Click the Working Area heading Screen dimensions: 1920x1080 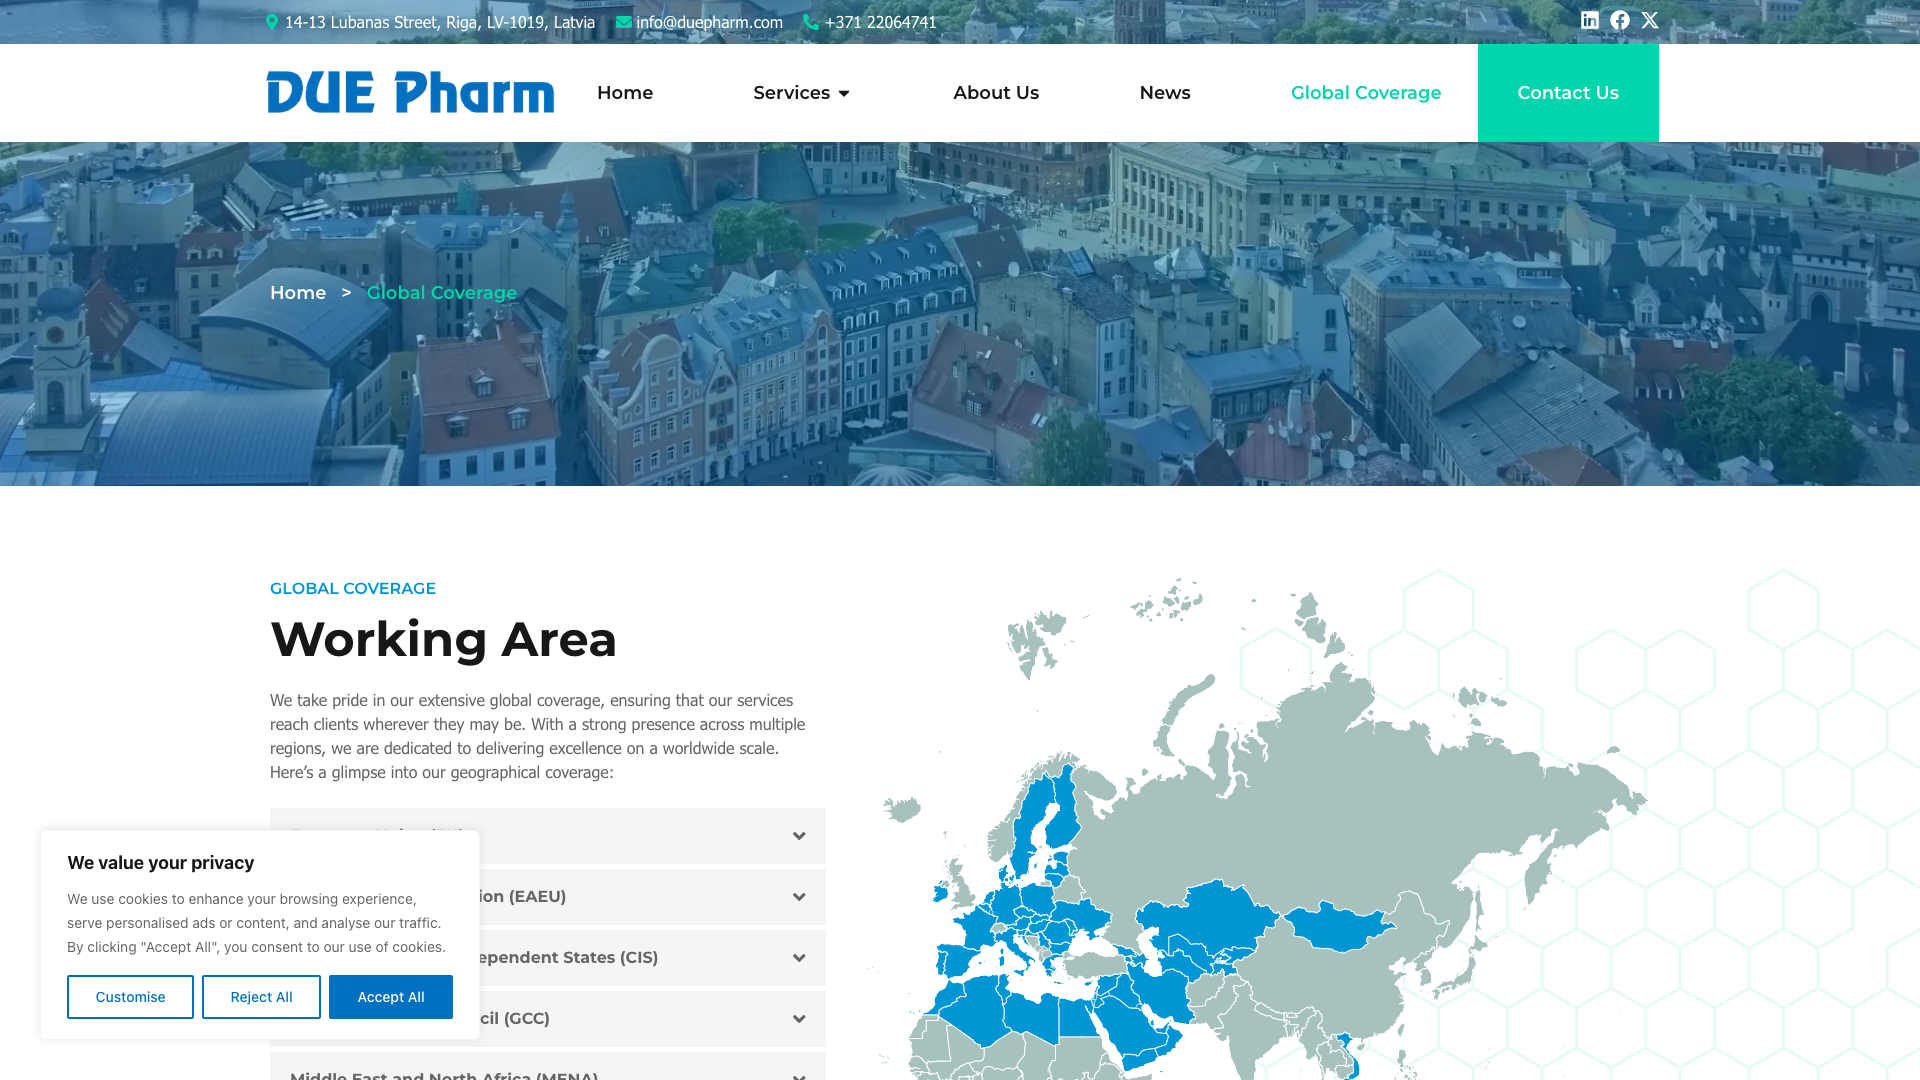click(443, 639)
